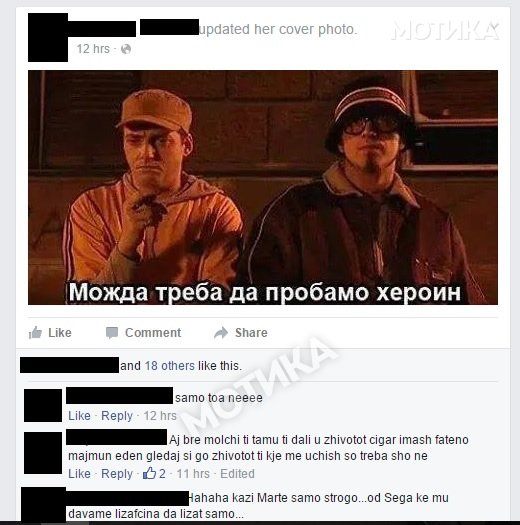
Task: Click the Like text under the post
Action: point(60,332)
